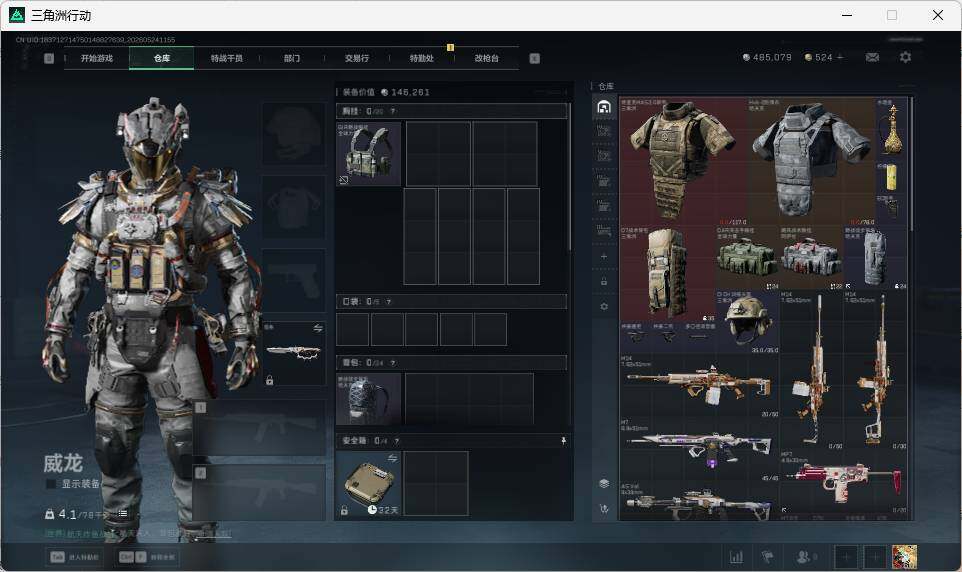Click the previous-tab key icon left of 开始游戏
Viewport: 962px width, 572px height.
[x=49, y=58]
